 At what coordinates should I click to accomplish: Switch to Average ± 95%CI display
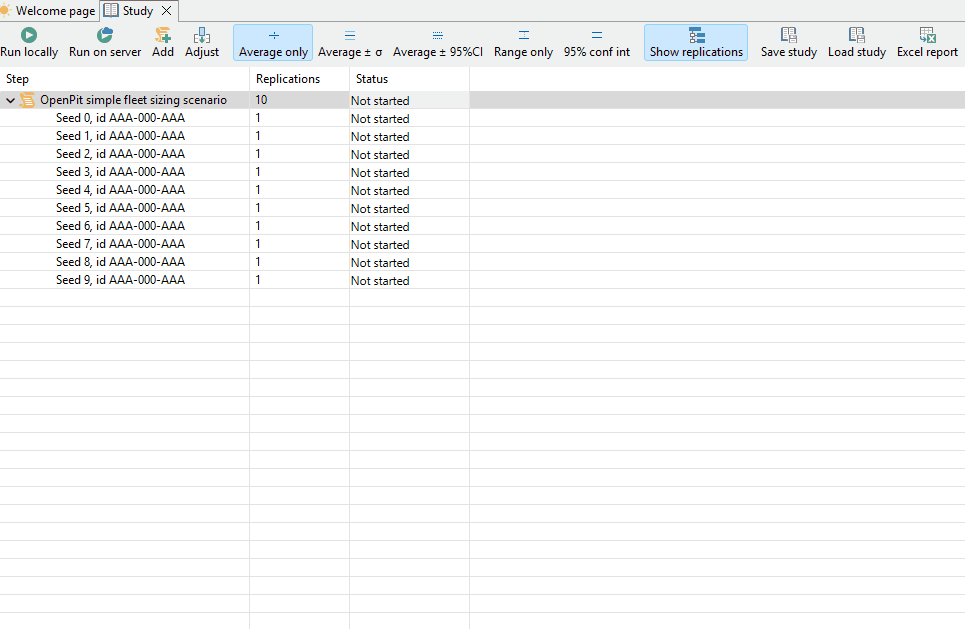438,42
